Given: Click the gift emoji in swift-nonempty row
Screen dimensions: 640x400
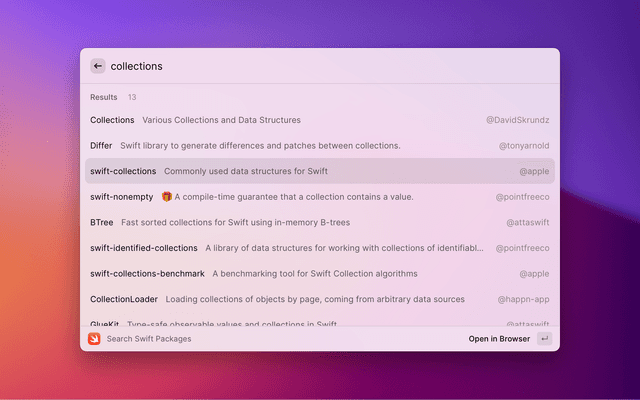Looking at the screenshot, I should tap(166, 197).
